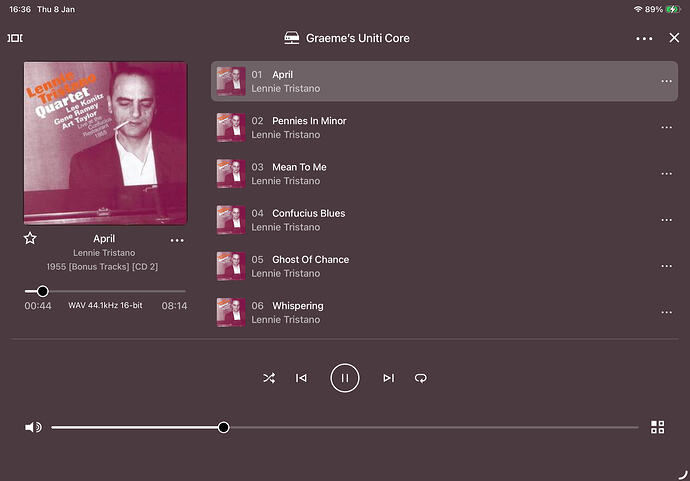Skip to the next track
Viewport: 690px width, 481px height.
[389, 378]
